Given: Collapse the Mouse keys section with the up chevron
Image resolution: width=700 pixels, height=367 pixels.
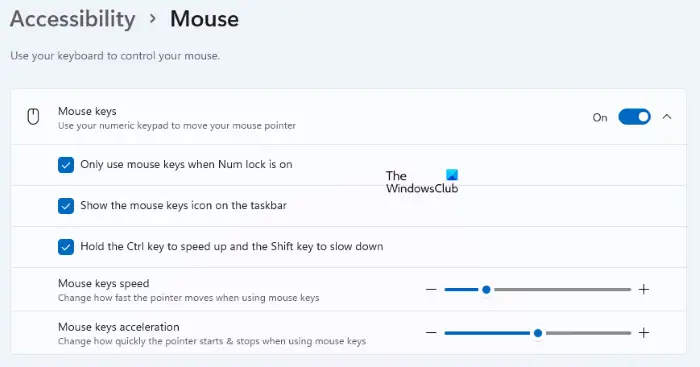Looking at the screenshot, I should [x=667, y=117].
